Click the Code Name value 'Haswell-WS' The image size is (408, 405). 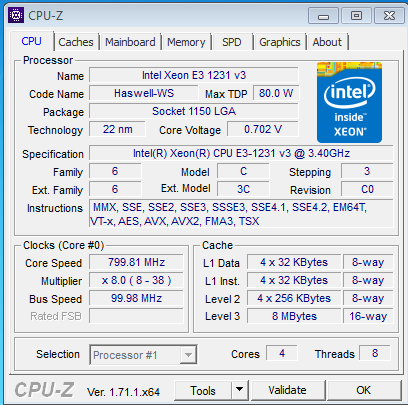pos(144,93)
